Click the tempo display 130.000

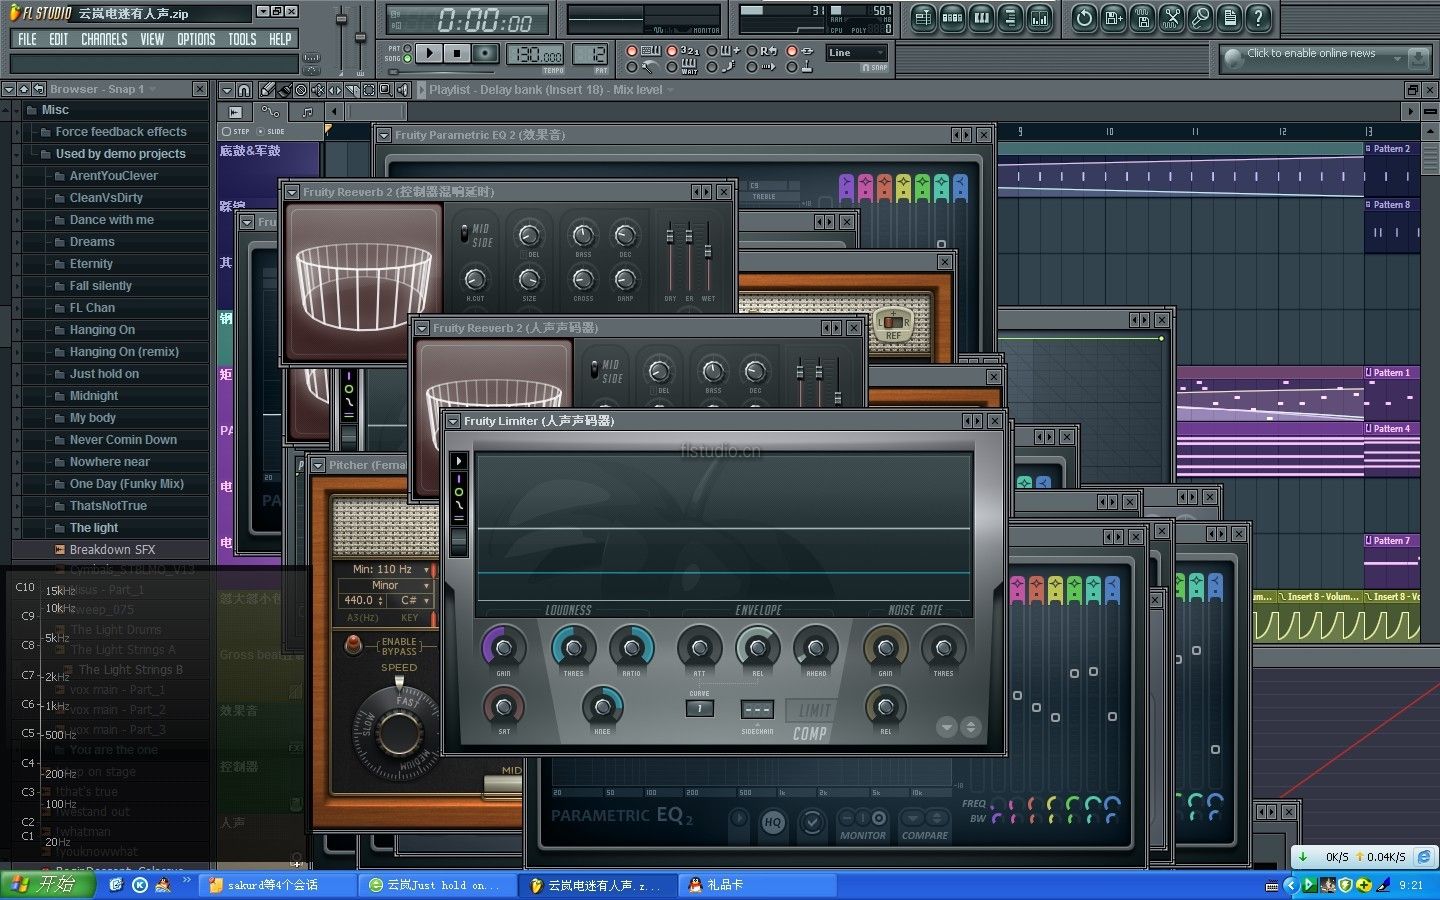(535, 54)
